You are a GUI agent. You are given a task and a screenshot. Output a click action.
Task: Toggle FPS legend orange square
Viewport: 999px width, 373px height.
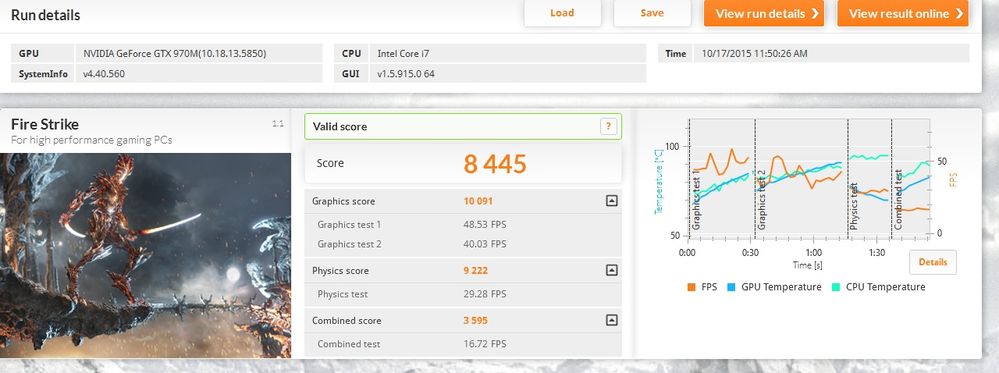691,287
